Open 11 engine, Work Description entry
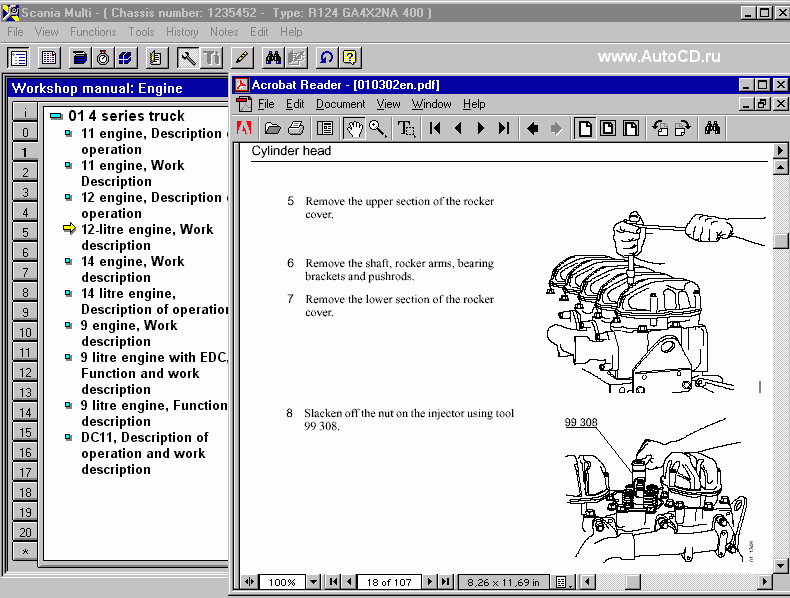 tap(133, 173)
